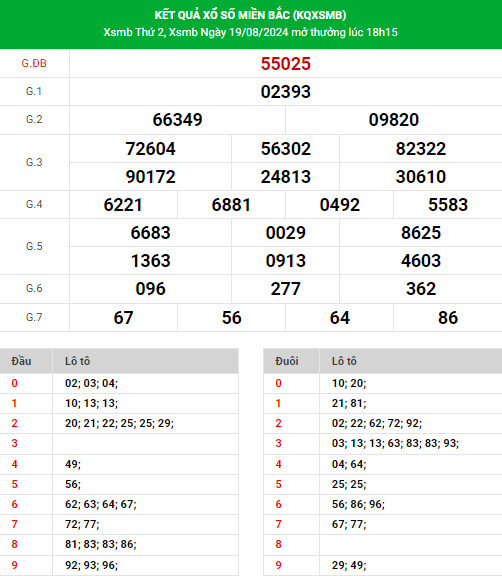Click the Đầu column header
The width and height of the screenshot is (502, 576).
pyautogui.click(x=21, y=361)
